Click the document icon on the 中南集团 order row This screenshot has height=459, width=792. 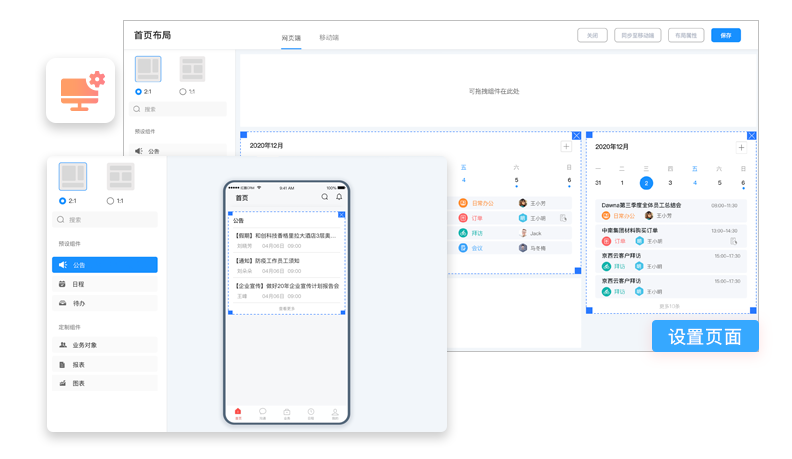pos(733,241)
